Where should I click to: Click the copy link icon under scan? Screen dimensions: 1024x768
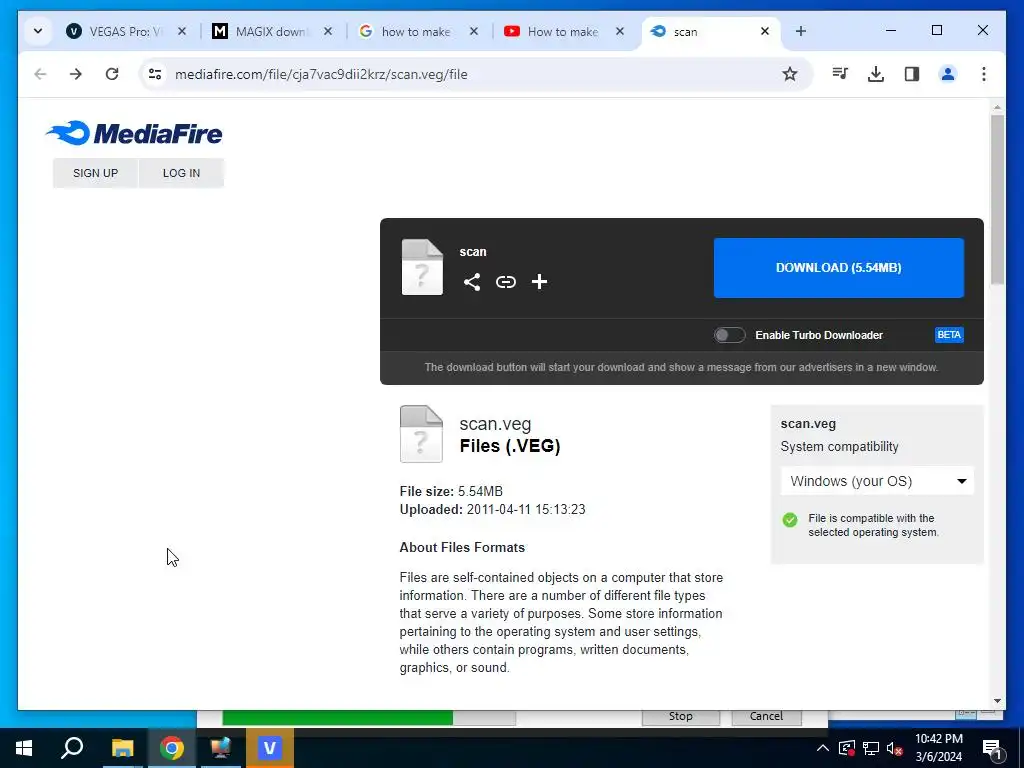point(505,282)
